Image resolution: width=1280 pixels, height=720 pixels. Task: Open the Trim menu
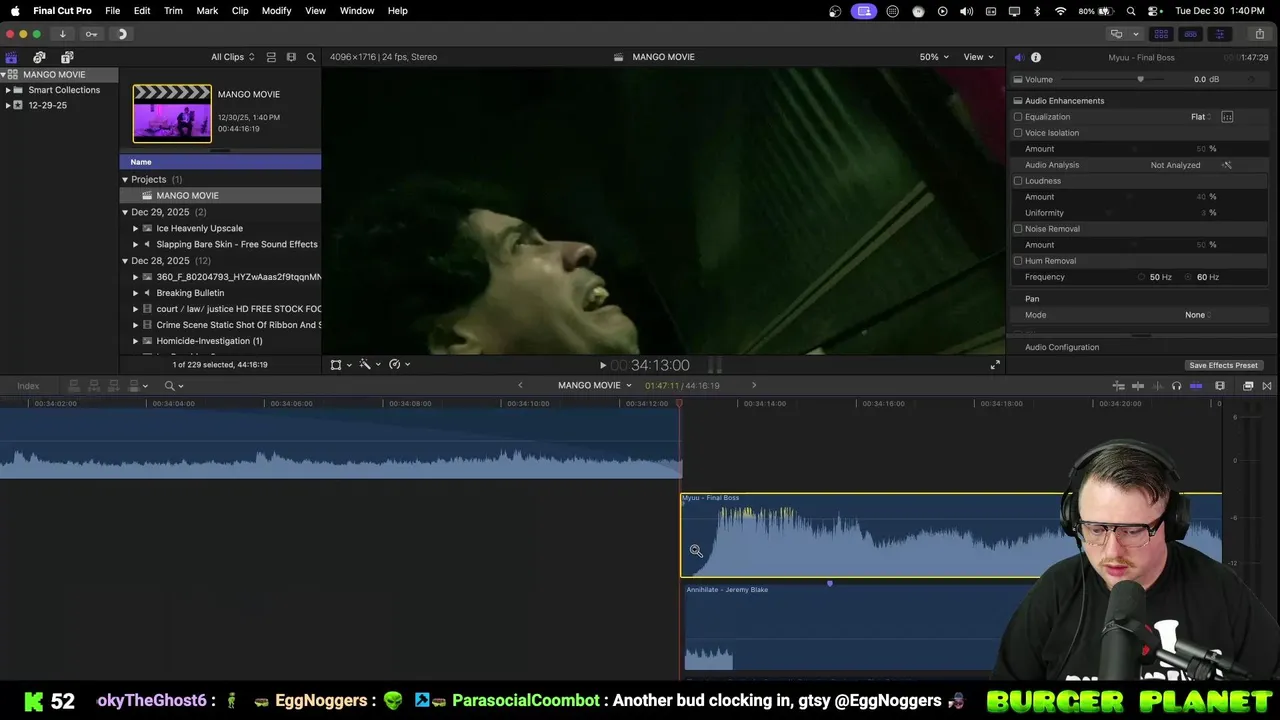[x=173, y=11]
